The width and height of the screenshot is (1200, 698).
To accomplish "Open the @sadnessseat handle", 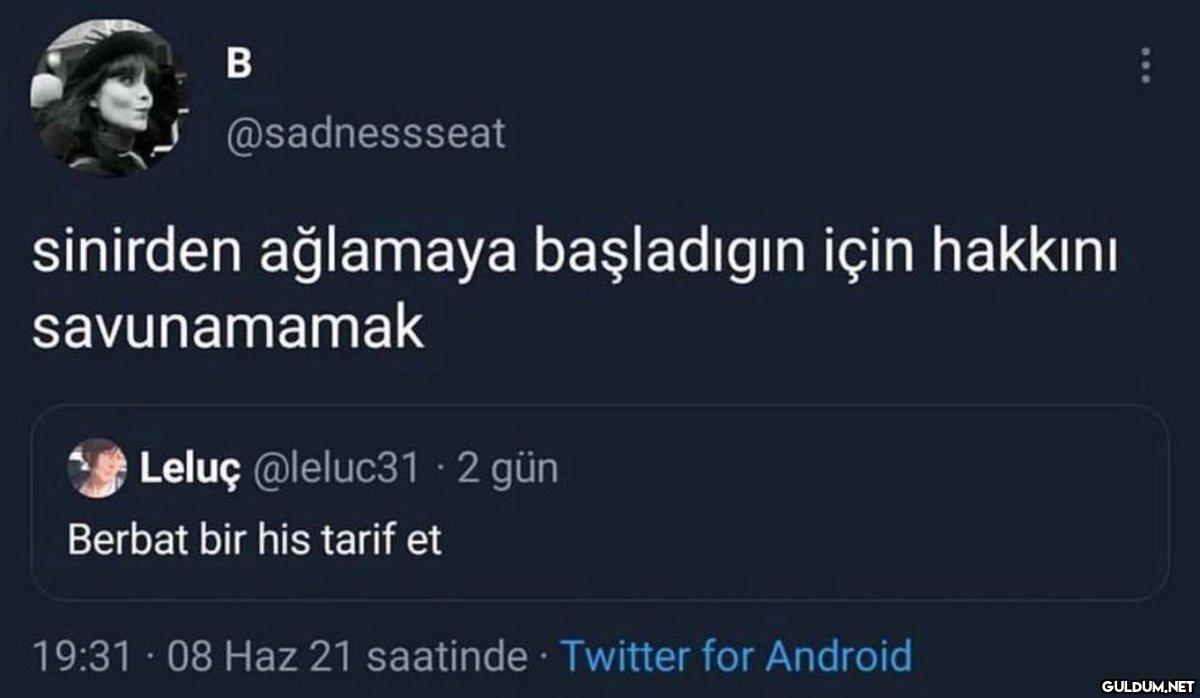I will click(x=364, y=132).
